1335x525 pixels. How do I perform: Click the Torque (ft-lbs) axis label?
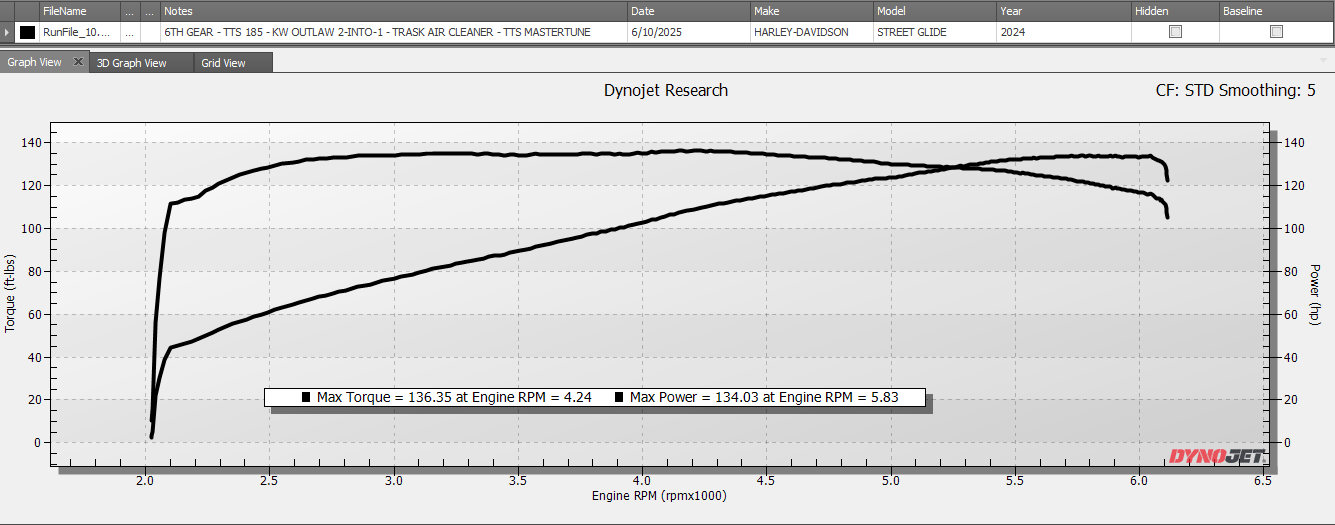pos(11,294)
